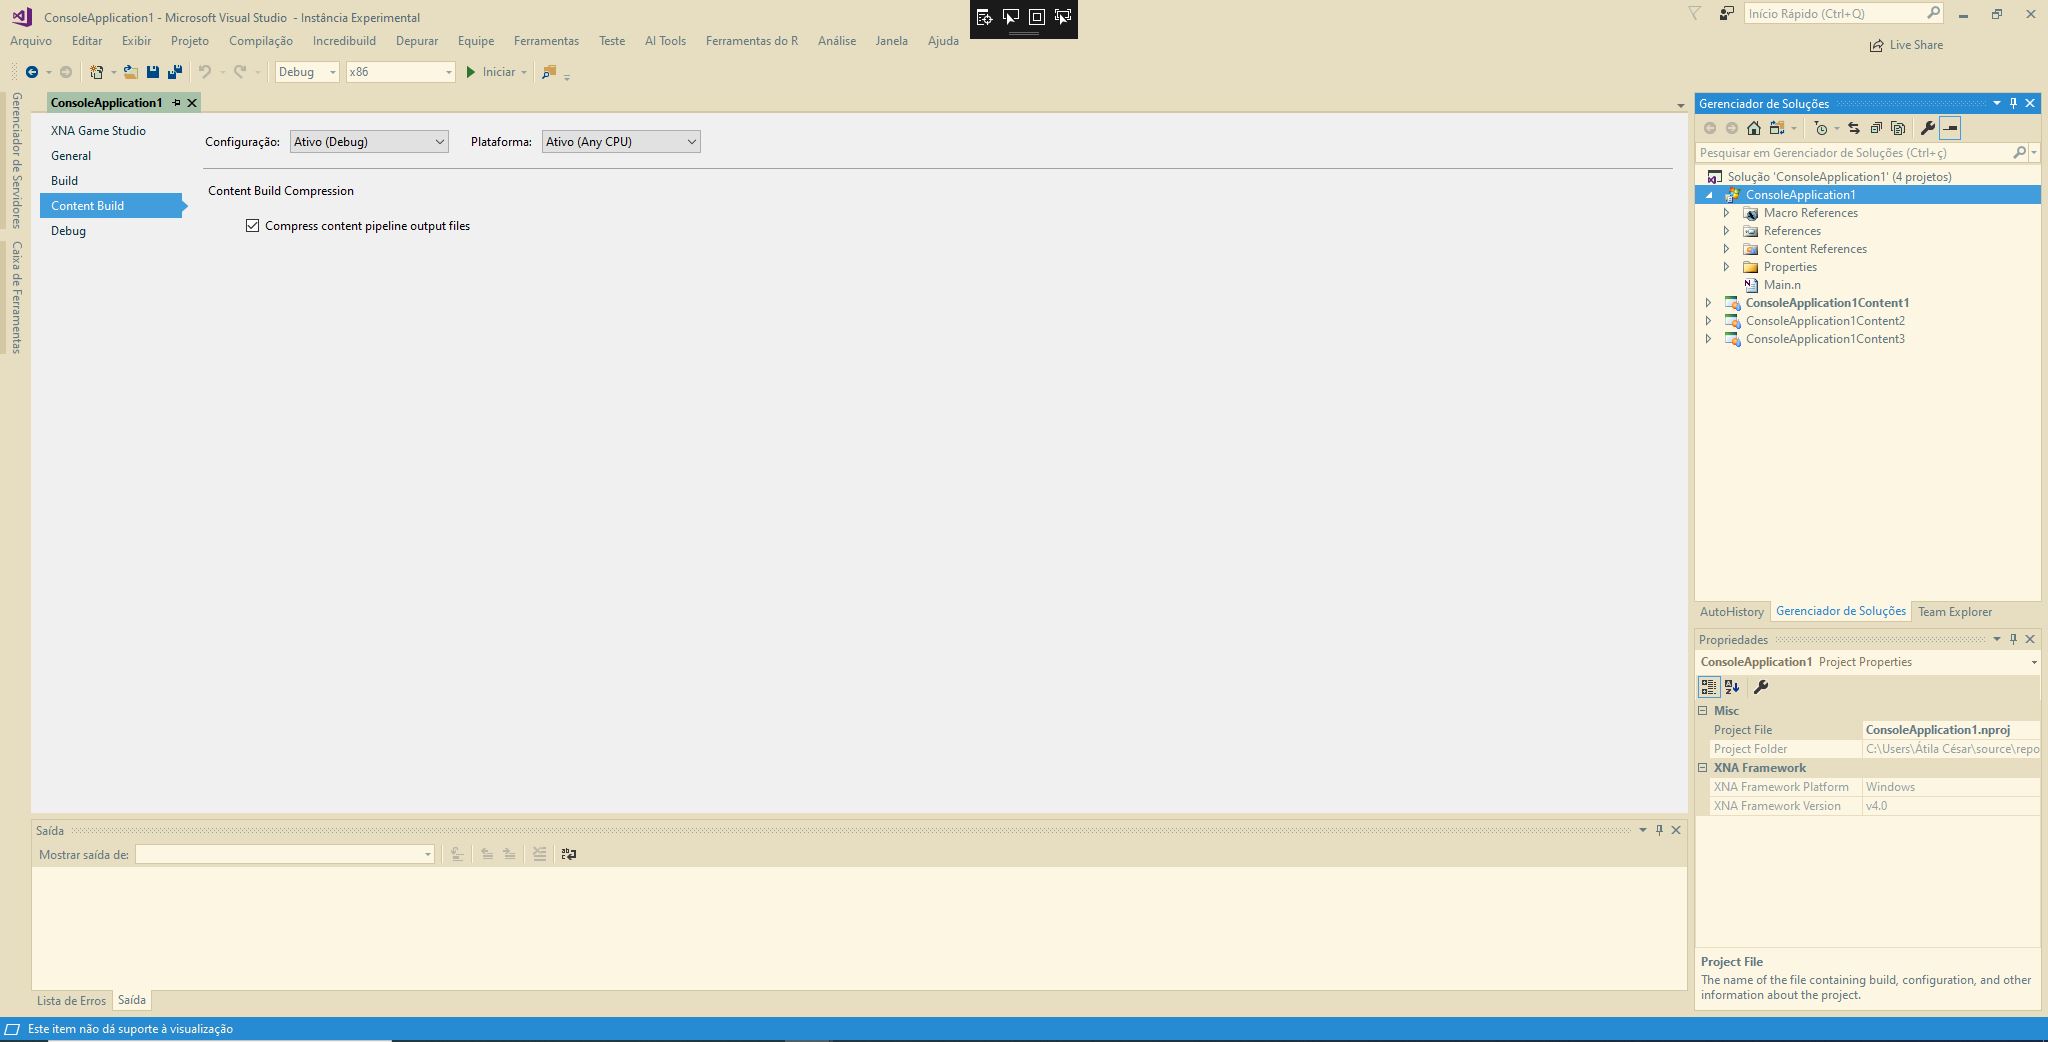Viewport: 2048px width, 1042px height.
Task: Click the Pesquisar search field in Solution Explorer
Action: coord(1850,153)
